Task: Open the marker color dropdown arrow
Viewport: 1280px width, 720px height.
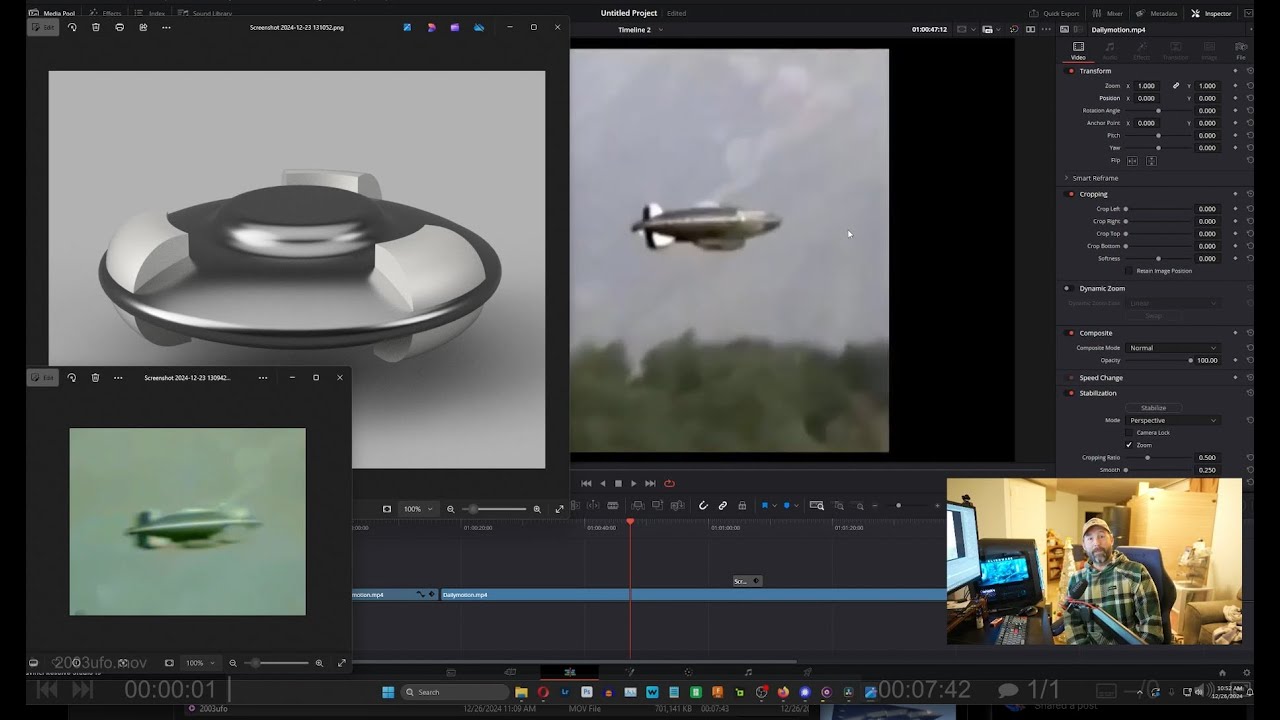Action: pos(797,506)
